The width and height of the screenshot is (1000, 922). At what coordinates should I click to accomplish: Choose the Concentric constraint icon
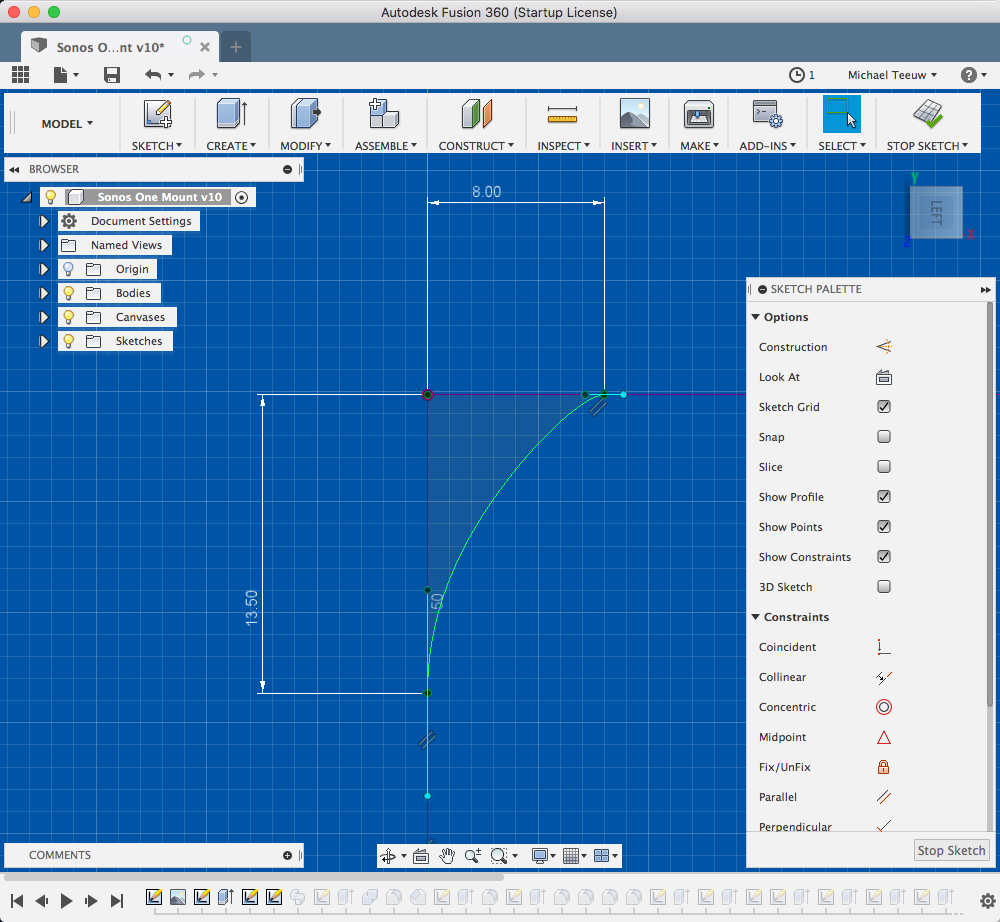[883, 707]
